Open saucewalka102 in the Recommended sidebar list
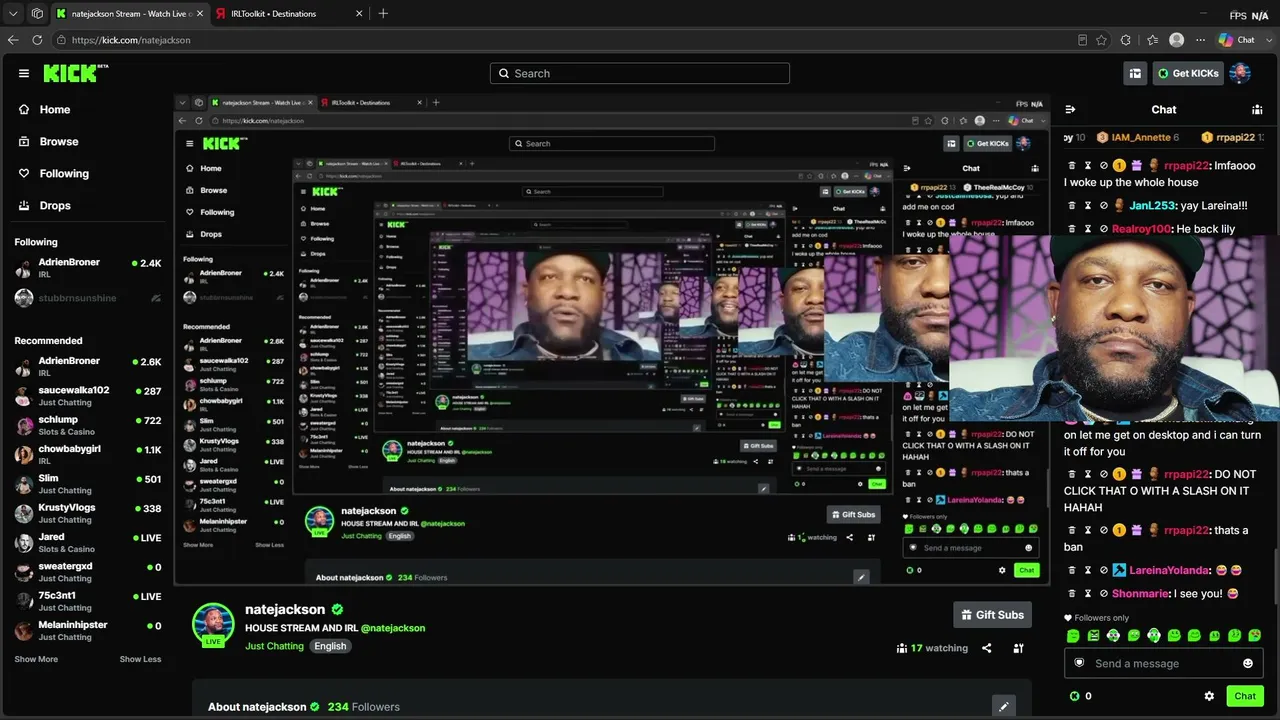The image size is (1280, 720). 88,396
